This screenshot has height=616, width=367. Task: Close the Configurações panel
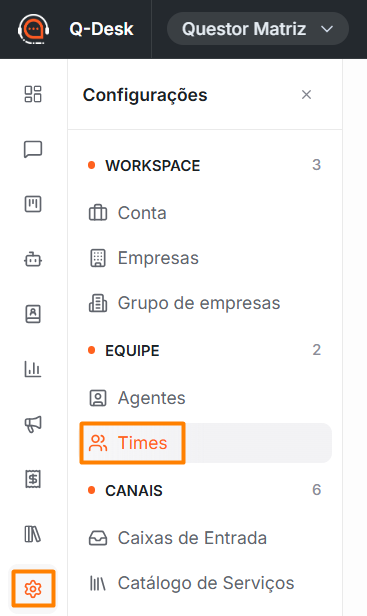coord(306,95)
